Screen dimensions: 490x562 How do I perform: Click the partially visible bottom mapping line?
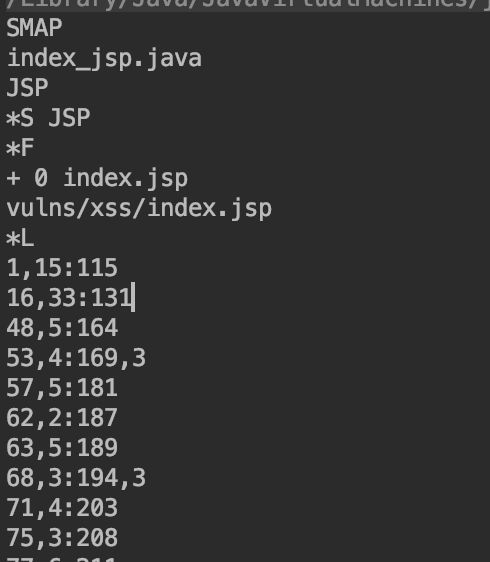(x=62, y=559)
